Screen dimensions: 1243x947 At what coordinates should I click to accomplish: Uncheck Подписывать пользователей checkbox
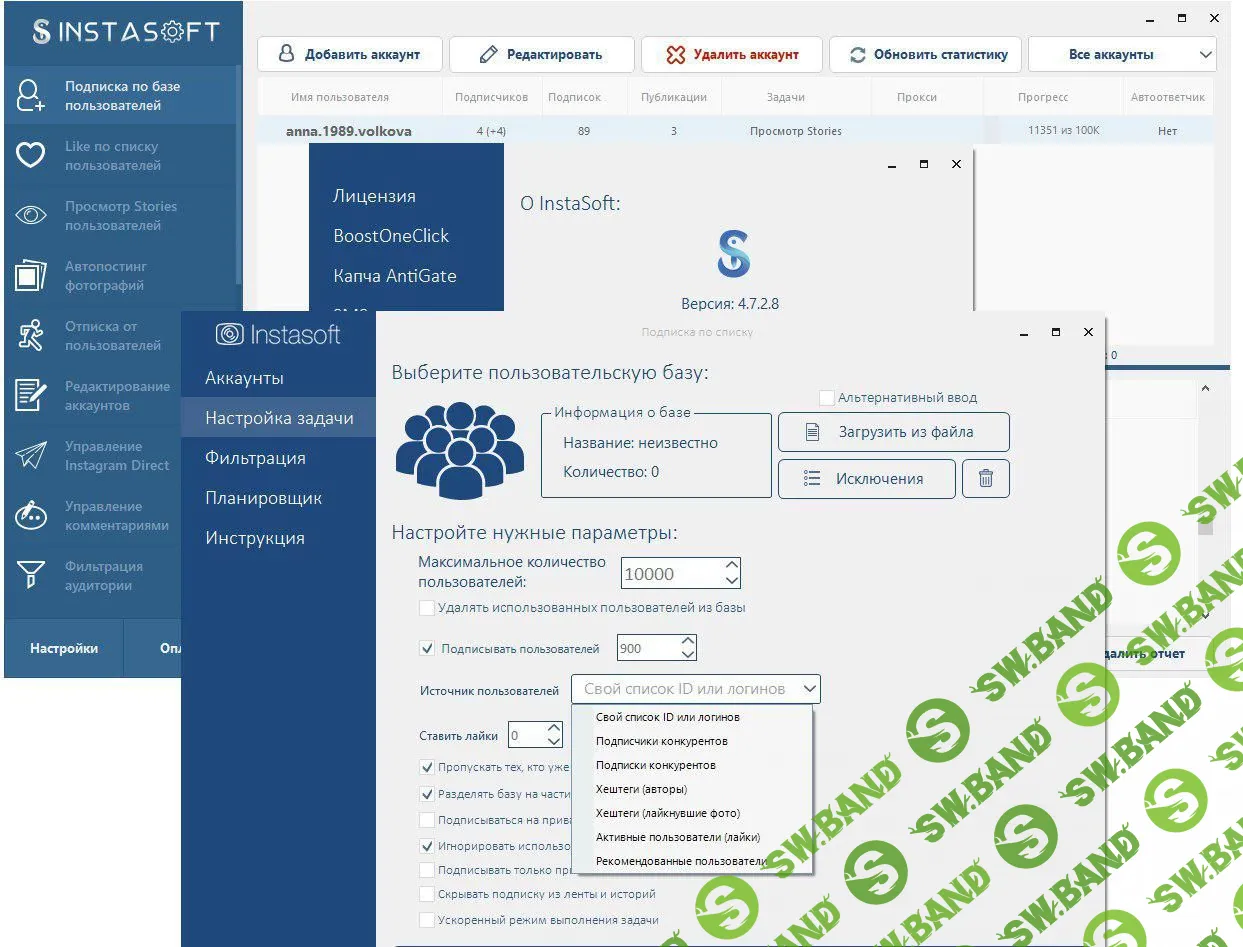pos(427,649)
